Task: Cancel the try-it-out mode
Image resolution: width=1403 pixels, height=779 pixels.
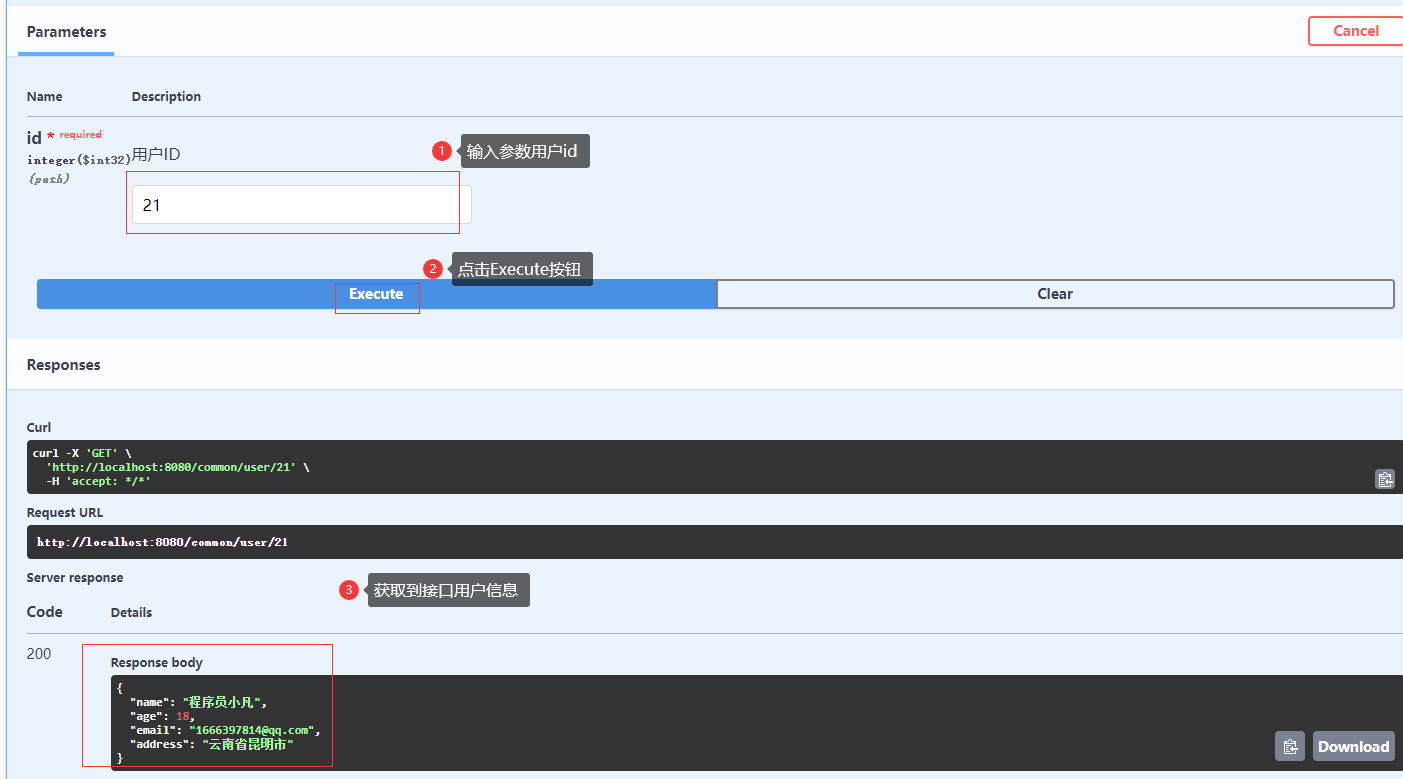Action: pyautogui.click(x=1355, y=31)
